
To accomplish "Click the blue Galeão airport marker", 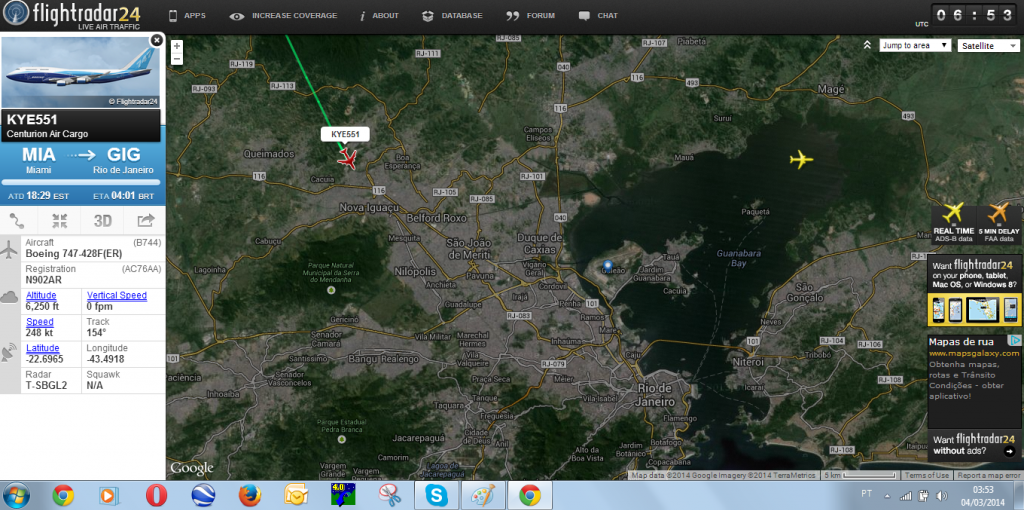I will [608, 265].
